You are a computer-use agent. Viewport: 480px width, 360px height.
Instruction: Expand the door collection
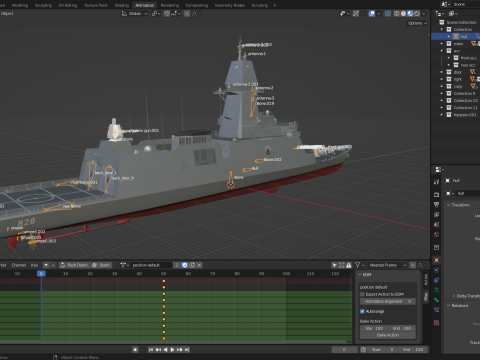tap(442, 72)
